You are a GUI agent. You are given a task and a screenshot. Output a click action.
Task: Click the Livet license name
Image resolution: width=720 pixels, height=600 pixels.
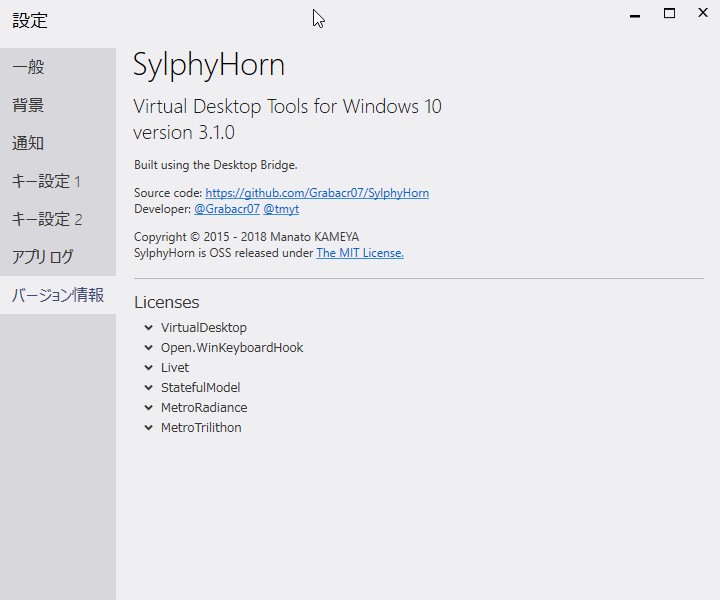click(x=175, y=368)
